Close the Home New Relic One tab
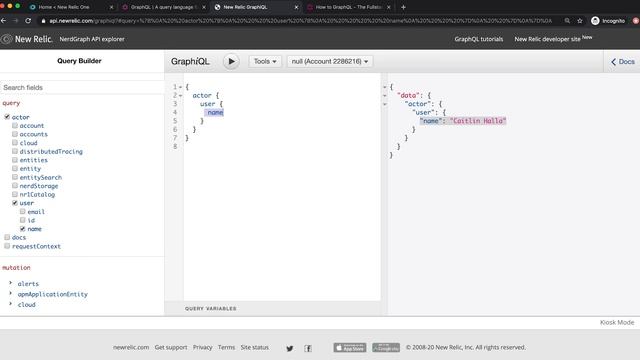 [111, 7]
